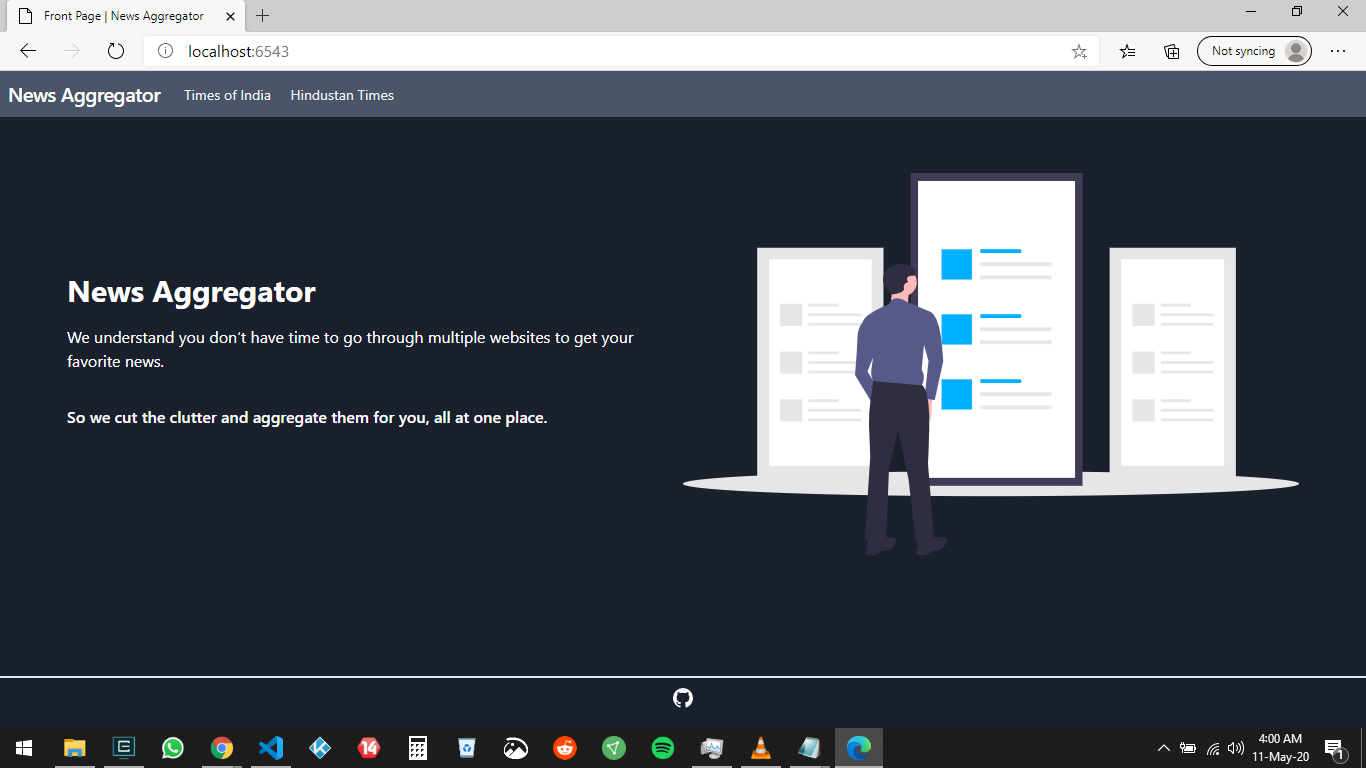The image size is (1366, 768).
Task: Open Kodi from the taskbar
Action: tap(320, 748)
